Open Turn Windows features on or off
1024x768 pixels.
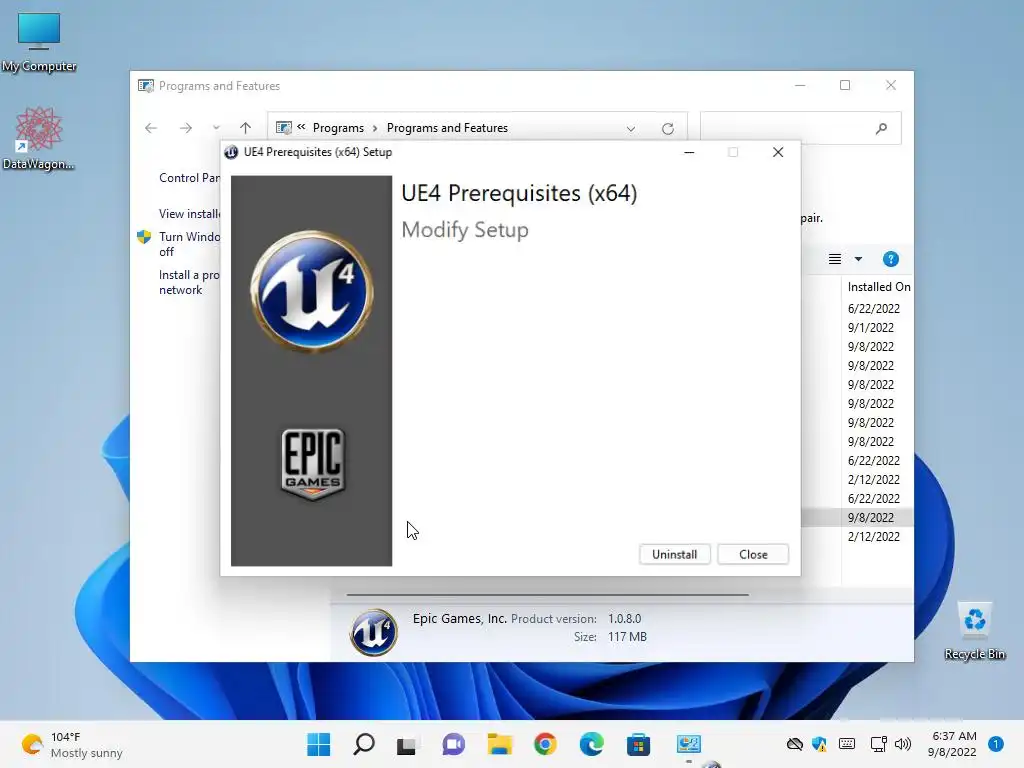tap(189, 244)
